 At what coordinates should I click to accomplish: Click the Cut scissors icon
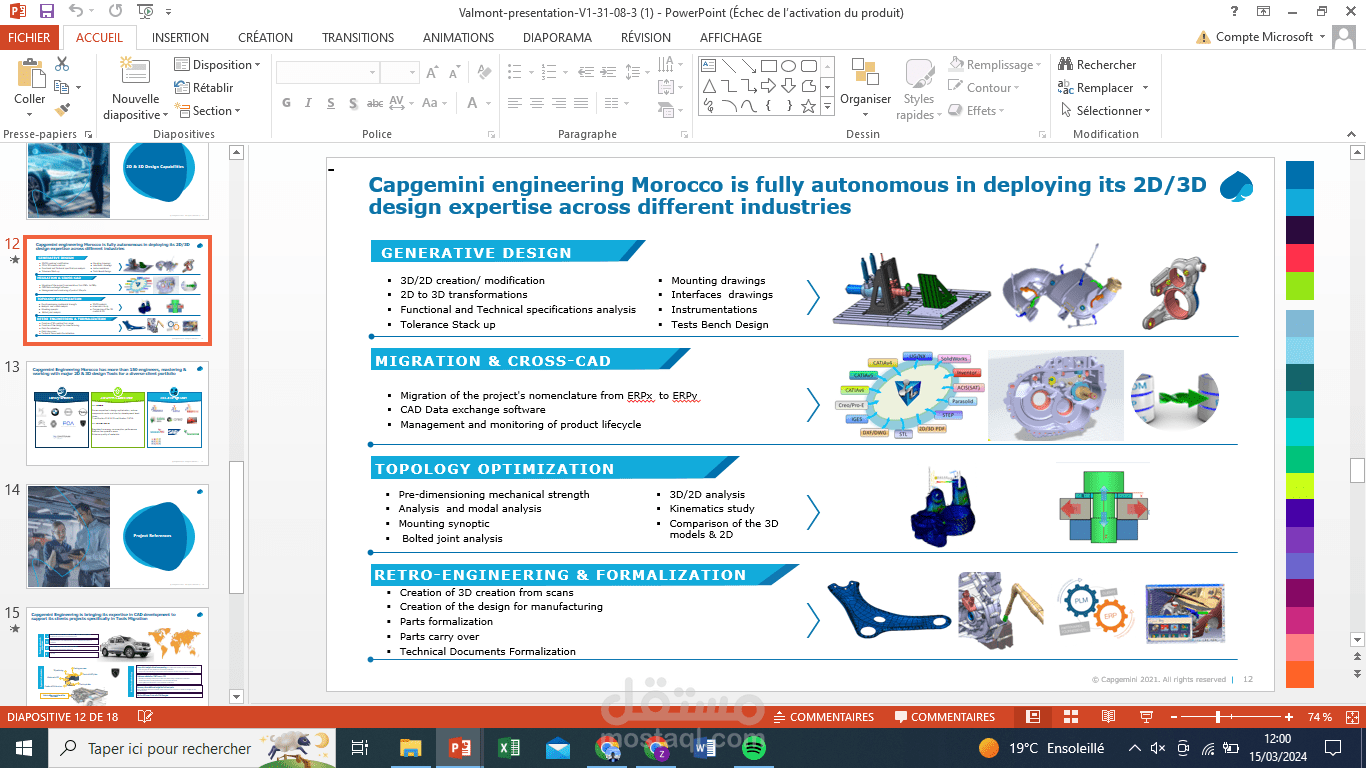(x=62, y=64)
